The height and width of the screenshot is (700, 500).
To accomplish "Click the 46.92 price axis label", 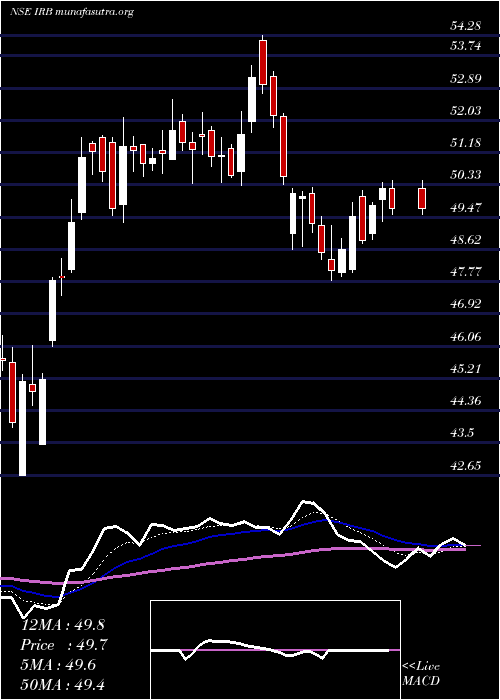I will 465,304.
